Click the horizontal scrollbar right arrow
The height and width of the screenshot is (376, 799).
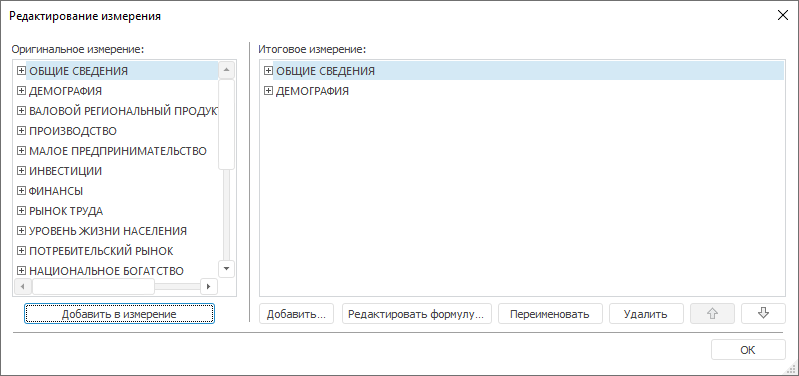tap(208, 286)
